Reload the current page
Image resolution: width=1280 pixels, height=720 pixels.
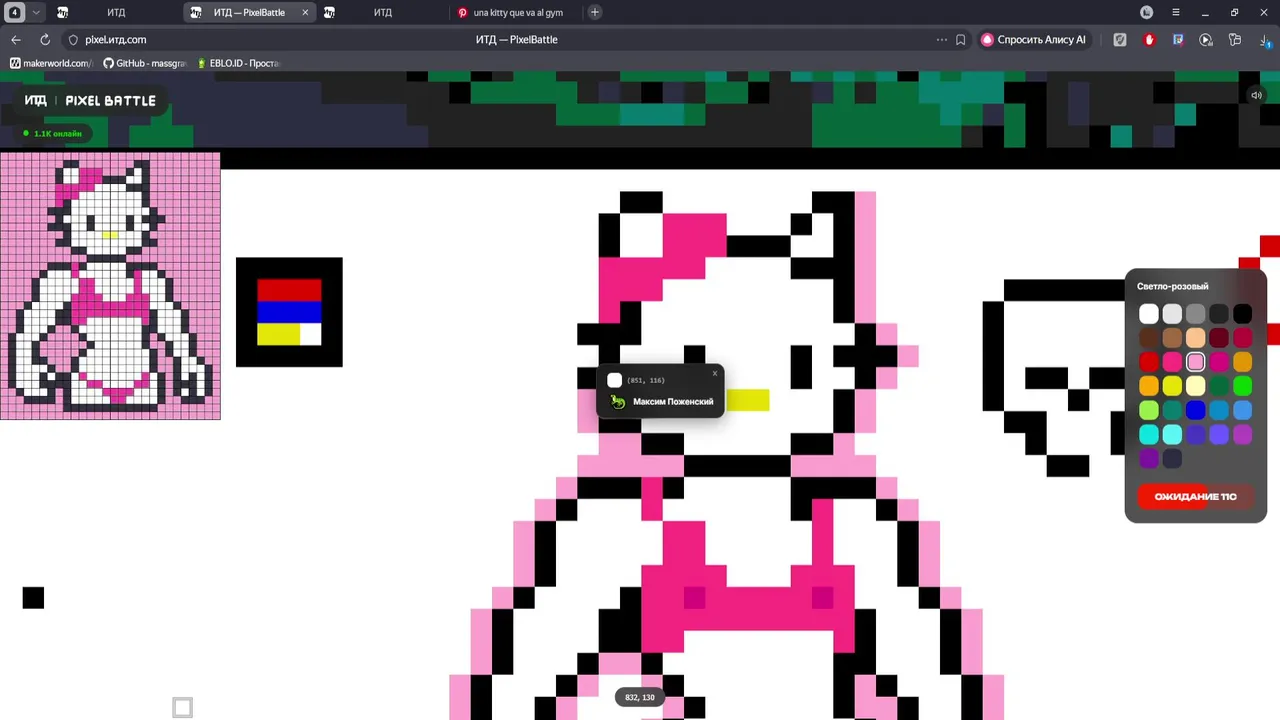coord(45,40)
